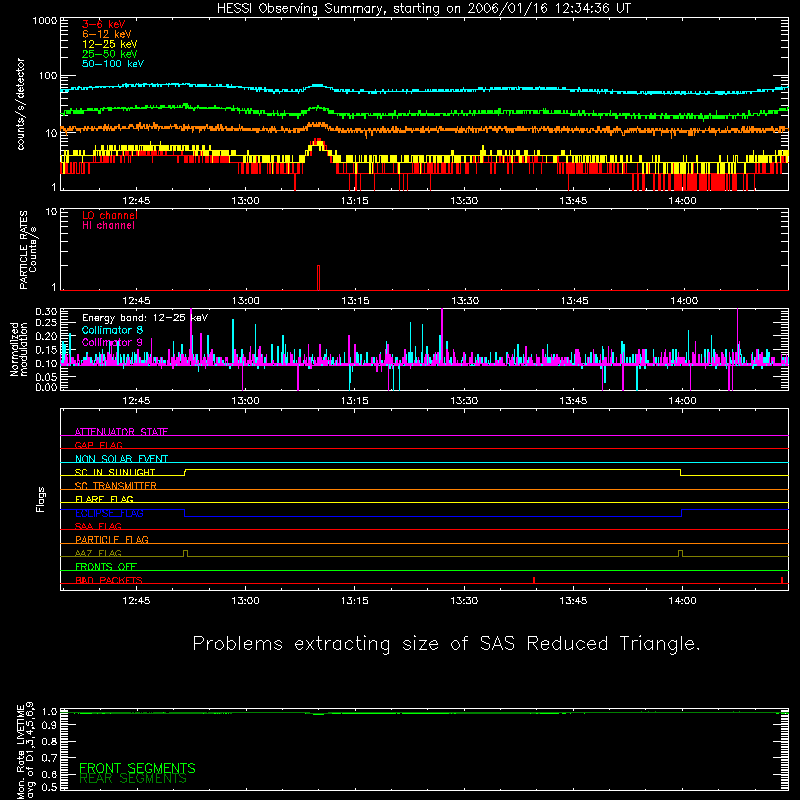Click the tall magenta modulation spike near 13:27
Screen dimensions: 800x800
click(442, 336)
